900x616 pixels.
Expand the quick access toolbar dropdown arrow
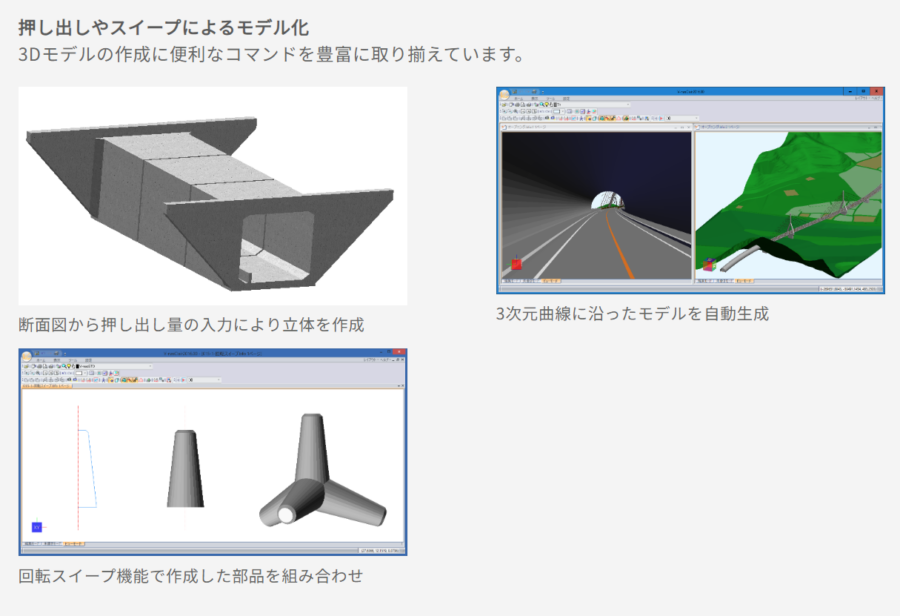(x=65, y=353)
